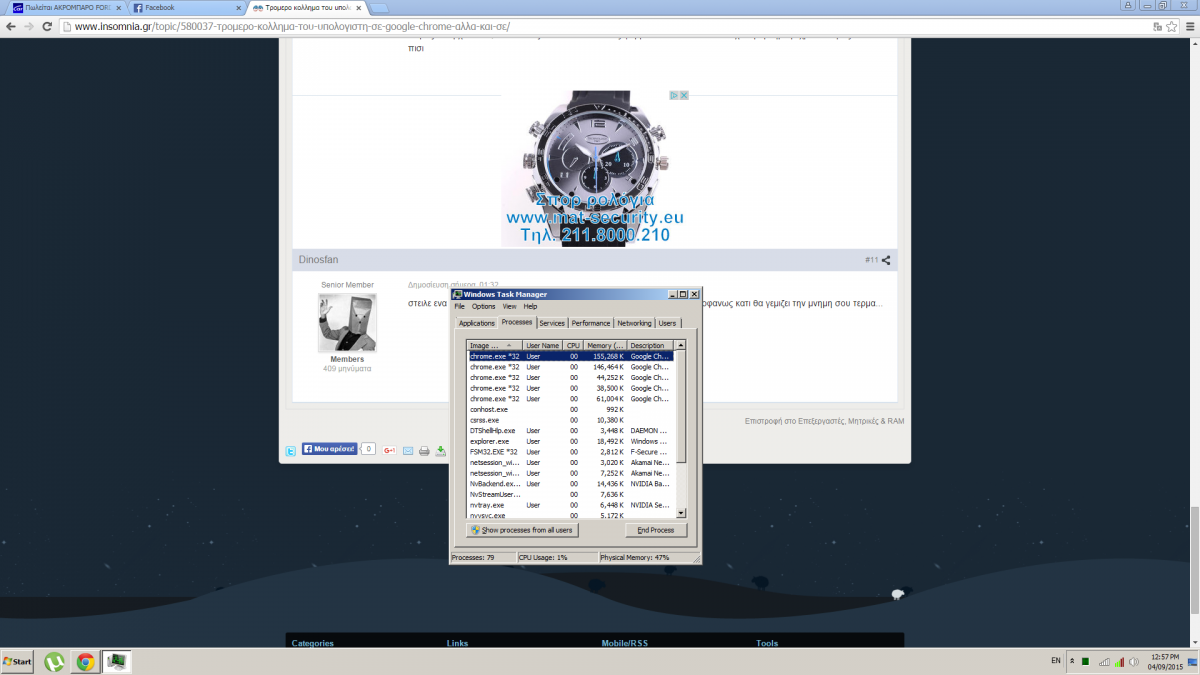Image resolution: width=1200 pixels, height=675 pixels.
Task: Select the explorer.exe process row
Action: pyautogui.click(x=572, y=441)
